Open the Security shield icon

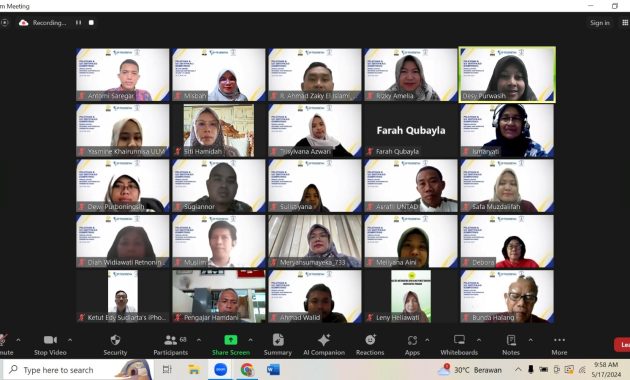point(115,340)
